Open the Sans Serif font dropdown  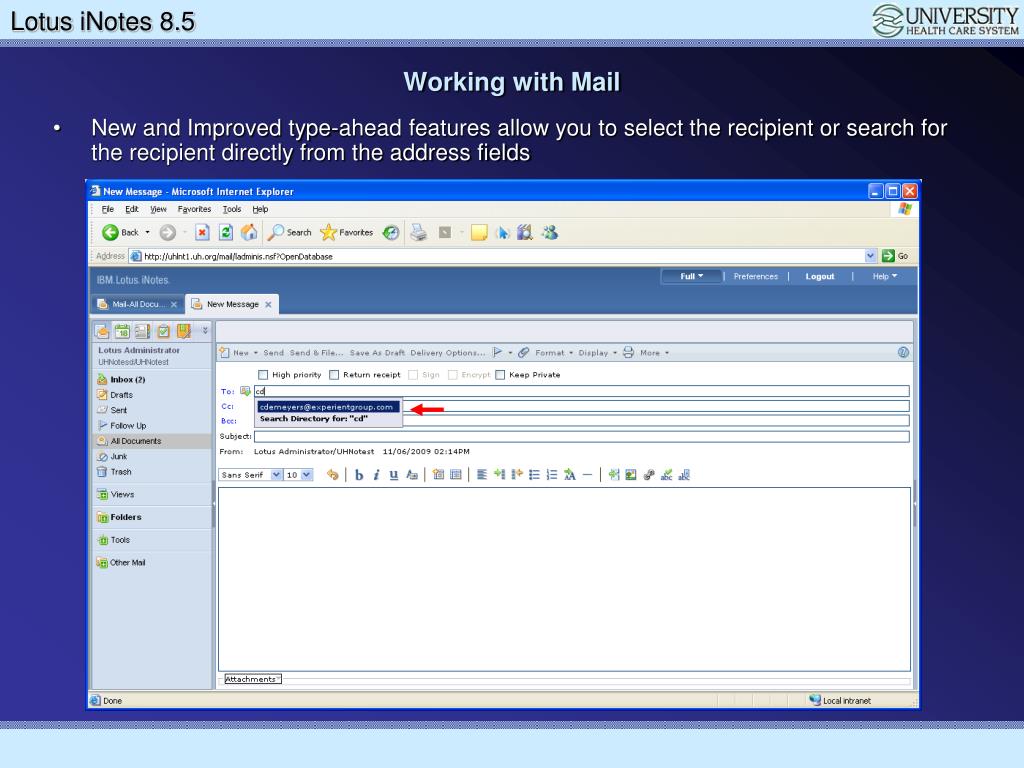tap(276, 475)
